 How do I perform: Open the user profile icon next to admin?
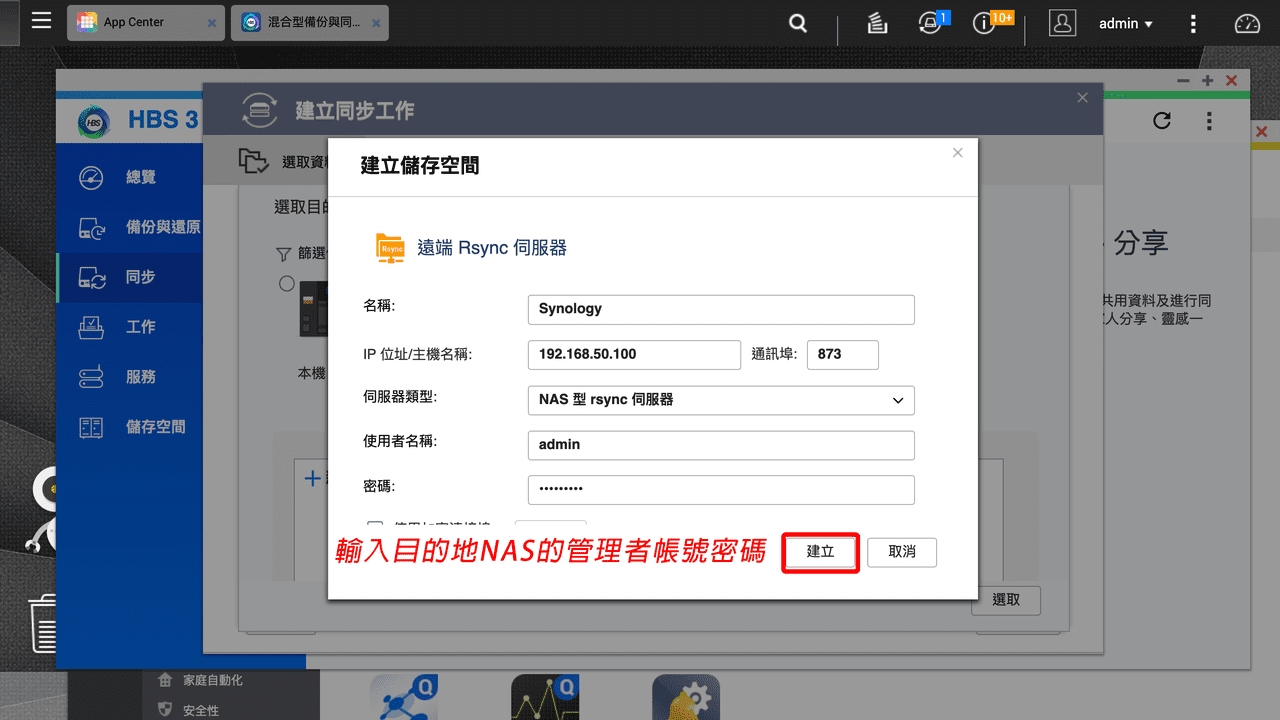1062,22
